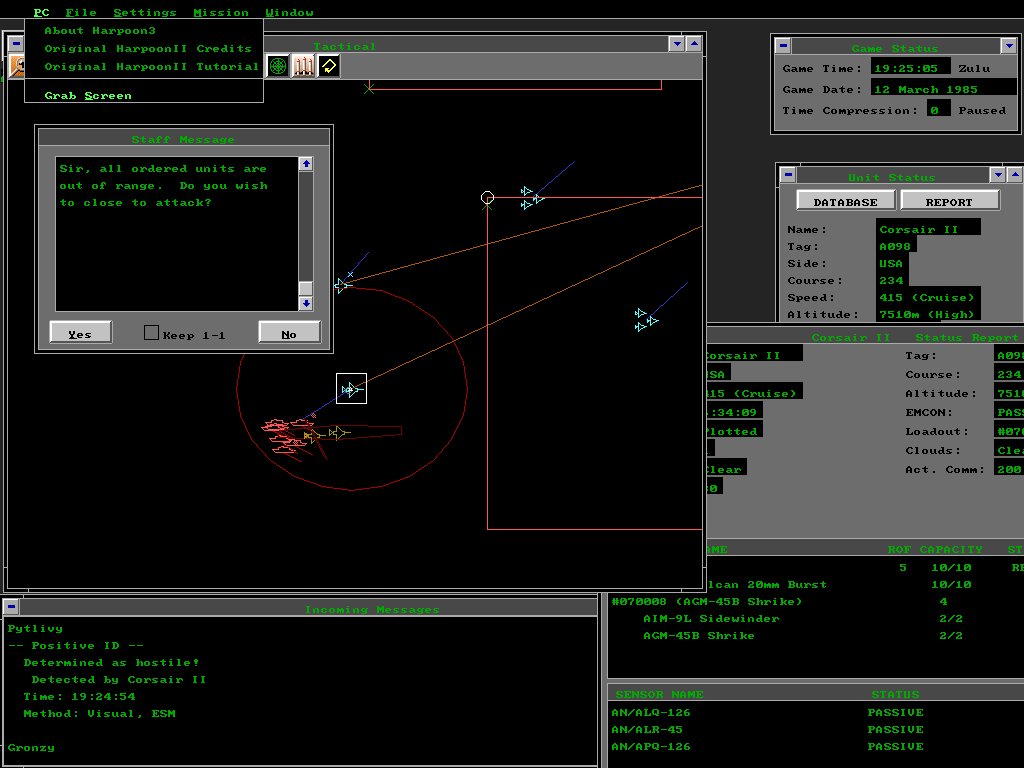Click the Unit Status window down arrow
1024x768 pixels.
(997, 175)
